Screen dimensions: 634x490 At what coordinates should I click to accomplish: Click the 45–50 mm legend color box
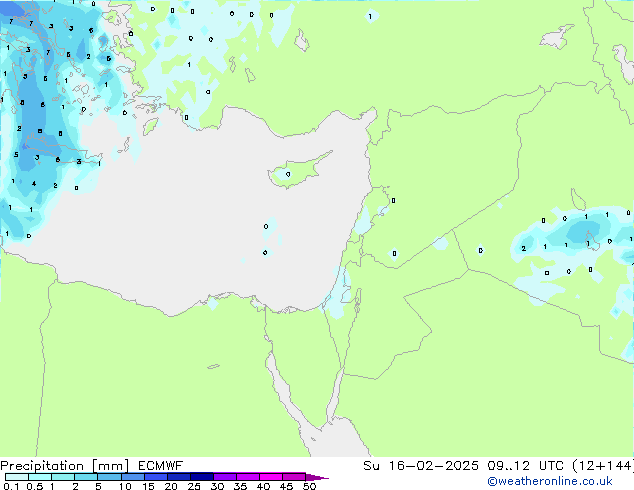(x=294, y=477)
